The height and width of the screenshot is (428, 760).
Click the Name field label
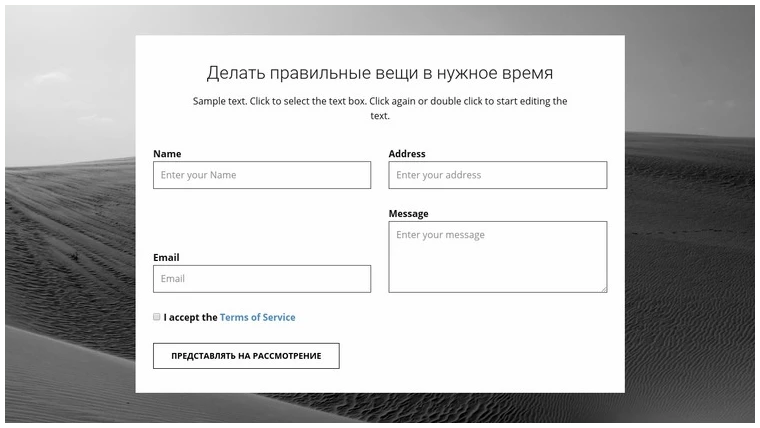pyautogui.click(x=167, y=154)
